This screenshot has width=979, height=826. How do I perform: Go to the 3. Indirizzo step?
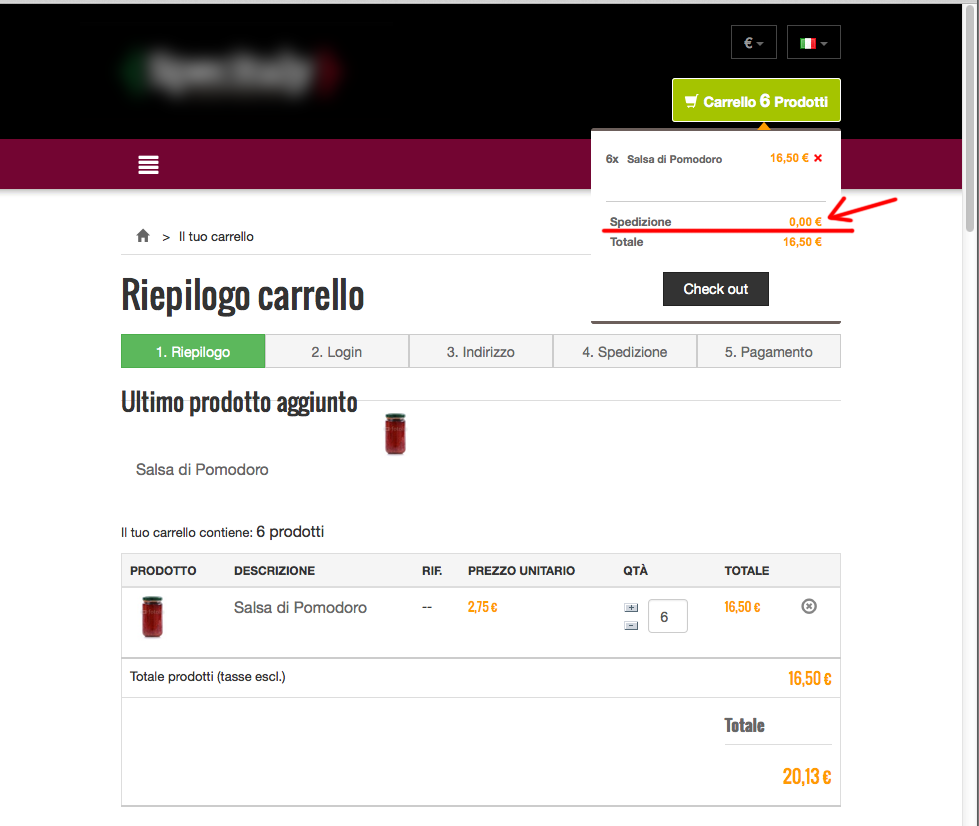(x=481, y=352)
